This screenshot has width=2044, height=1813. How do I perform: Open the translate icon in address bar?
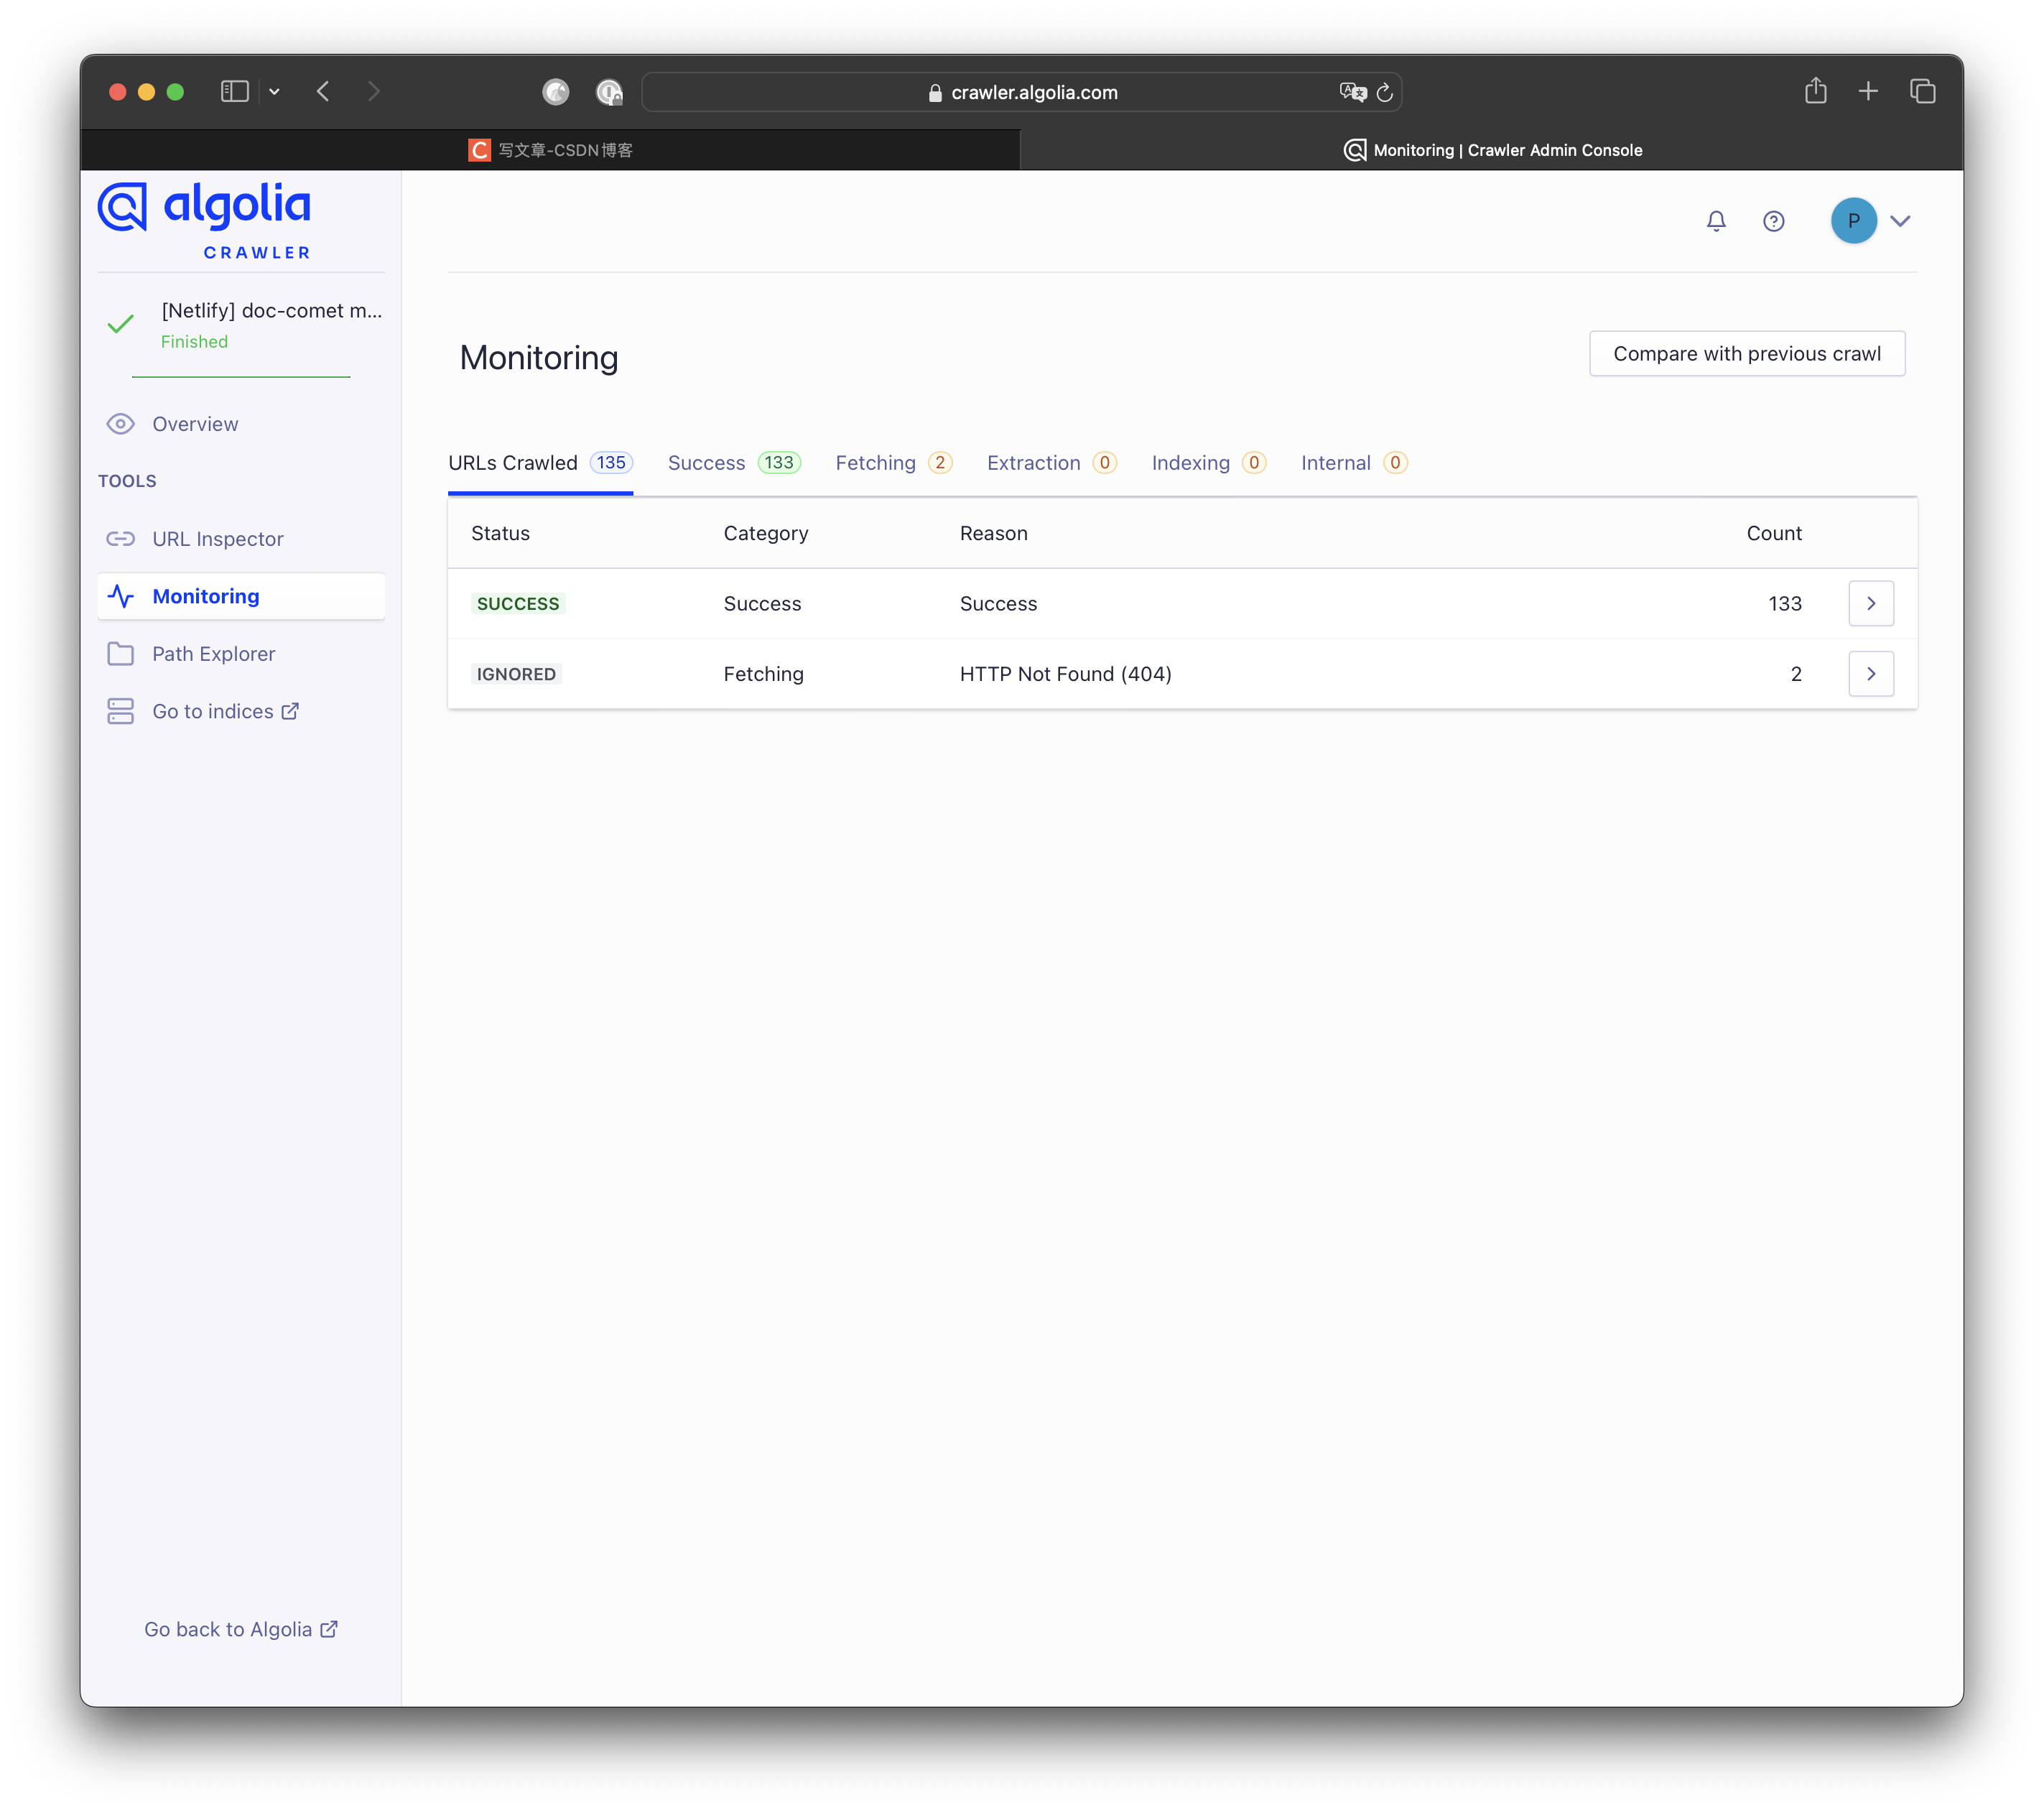1352,92
